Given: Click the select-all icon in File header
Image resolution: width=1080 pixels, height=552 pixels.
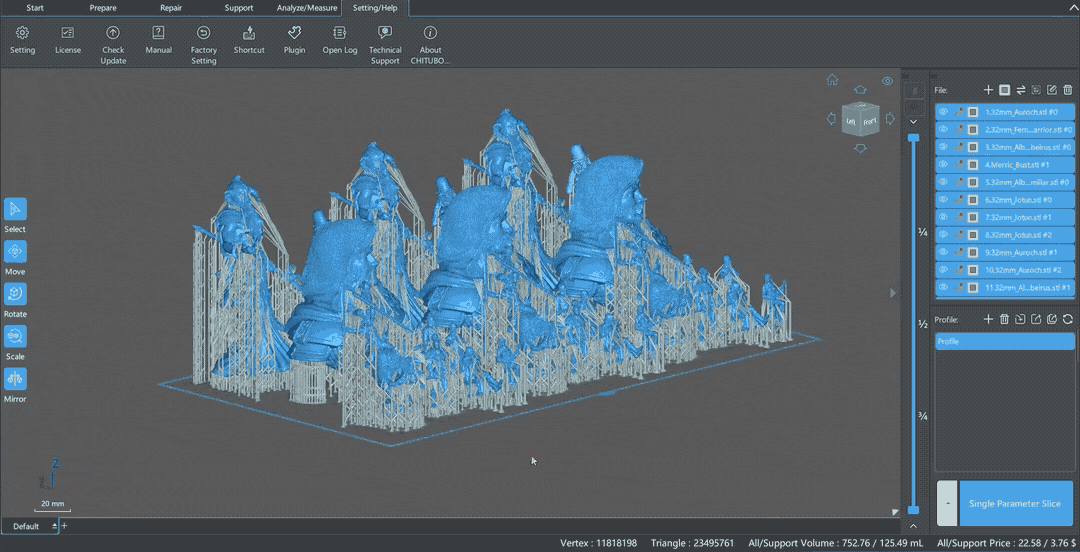Looking at the screenshot, I should click(1004, 90).
